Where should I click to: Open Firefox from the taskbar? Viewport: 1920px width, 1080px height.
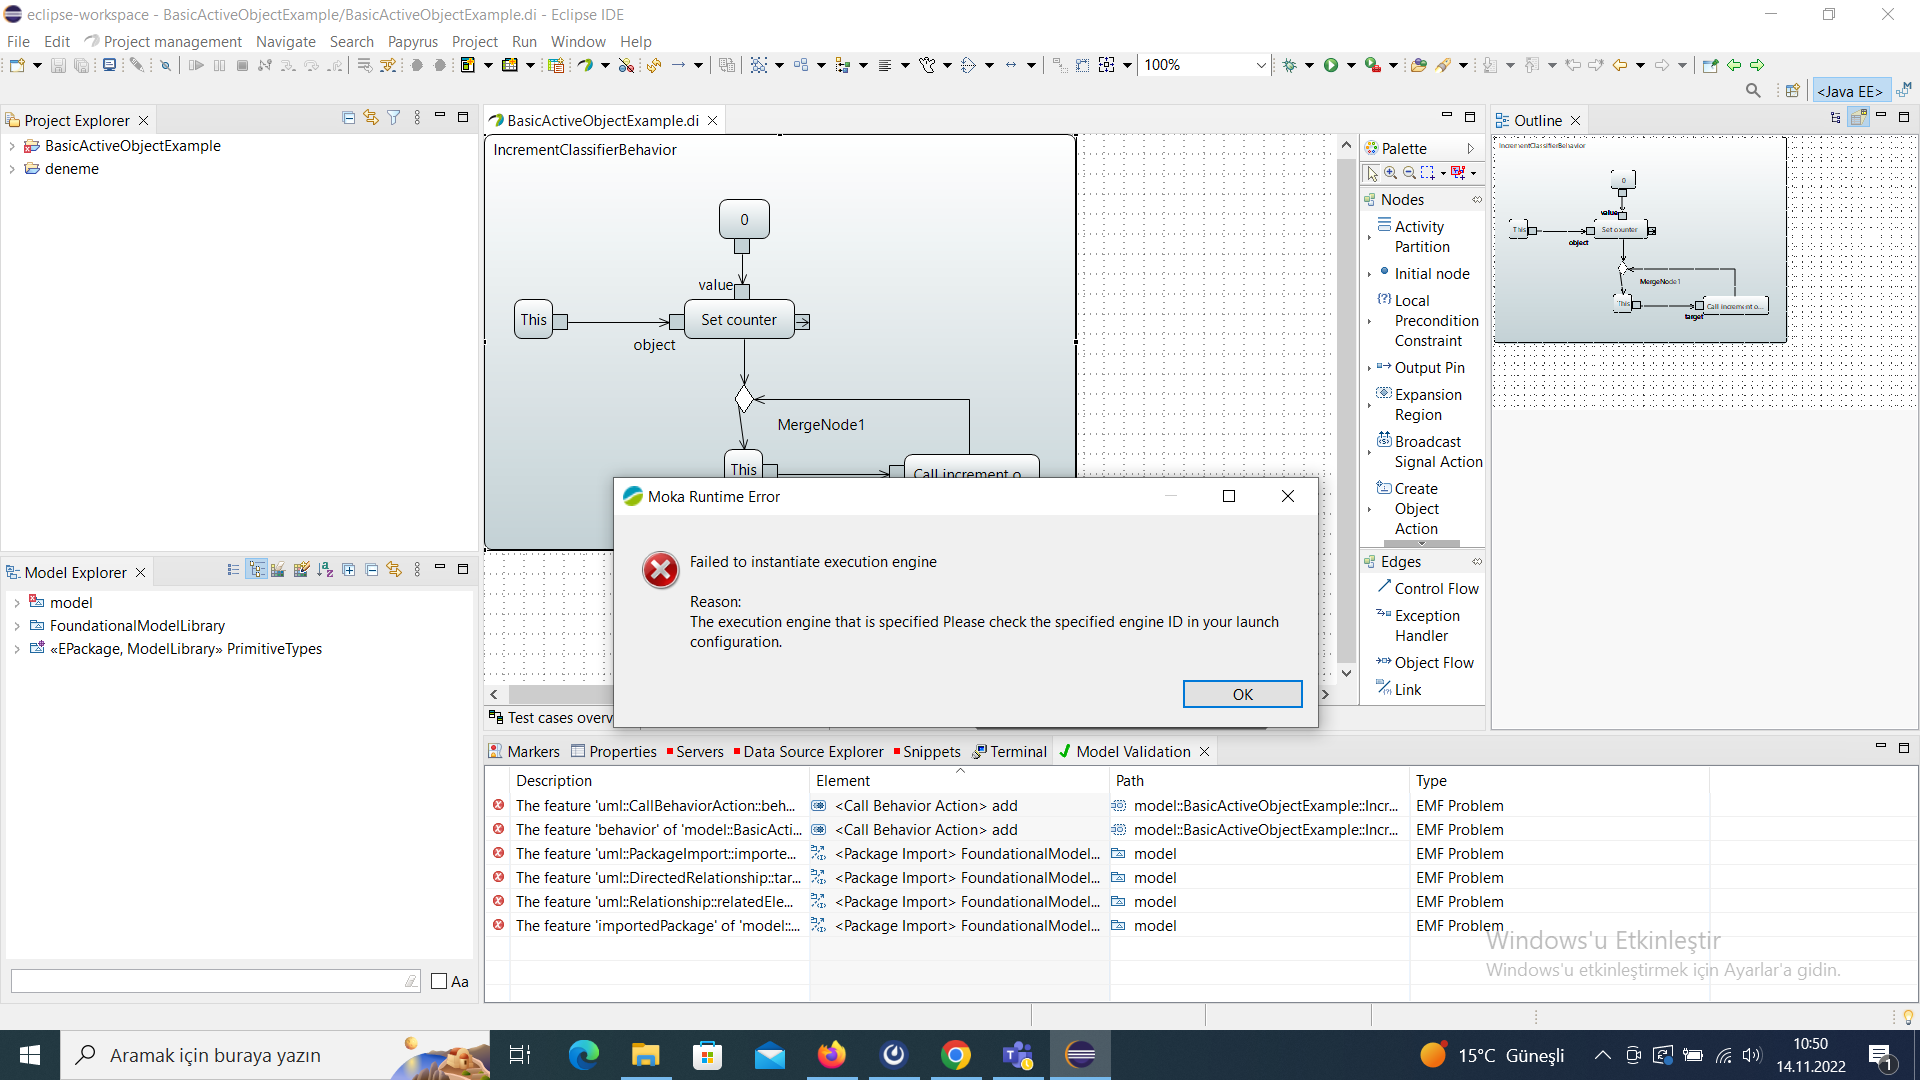(831, 1055)
